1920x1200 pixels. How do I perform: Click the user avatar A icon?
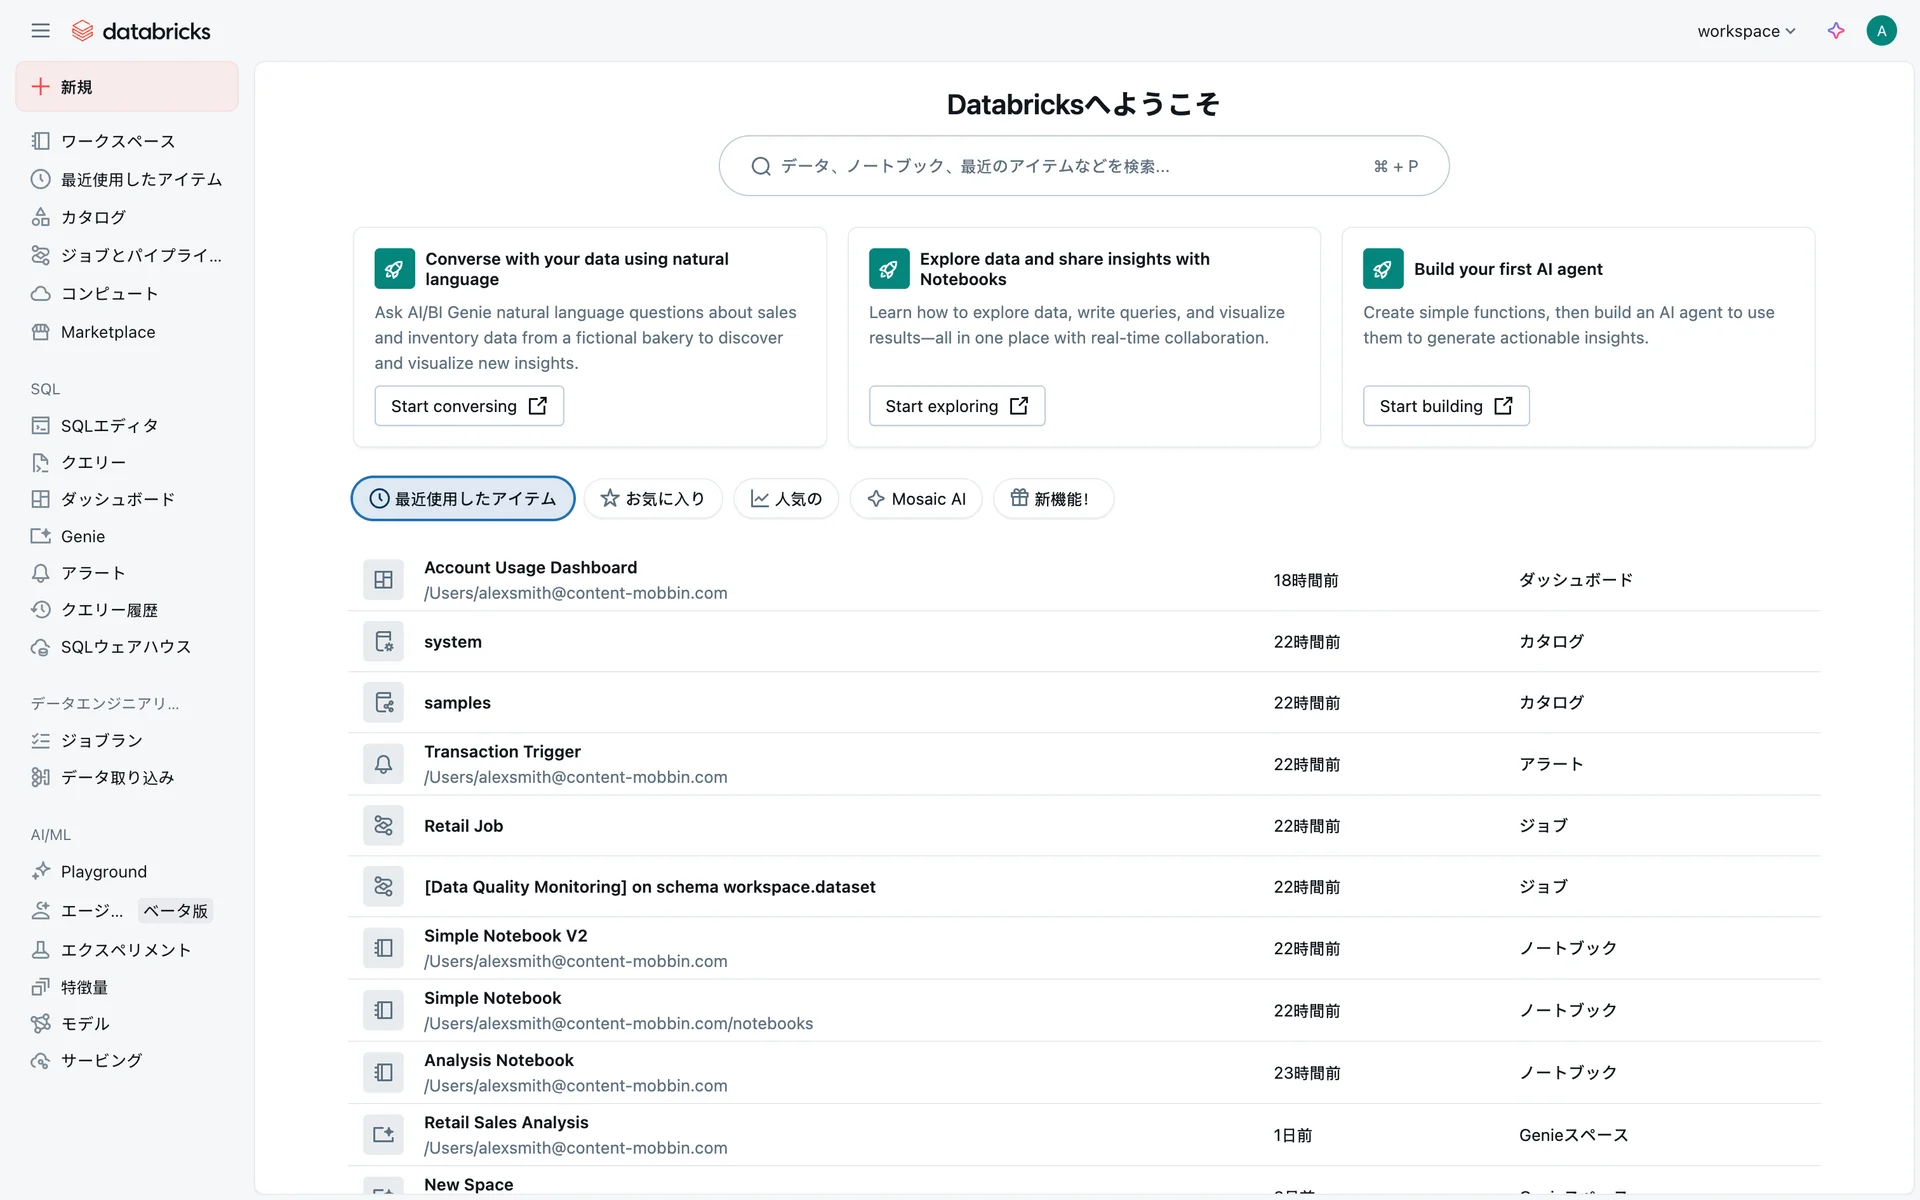pos(1881,31)
